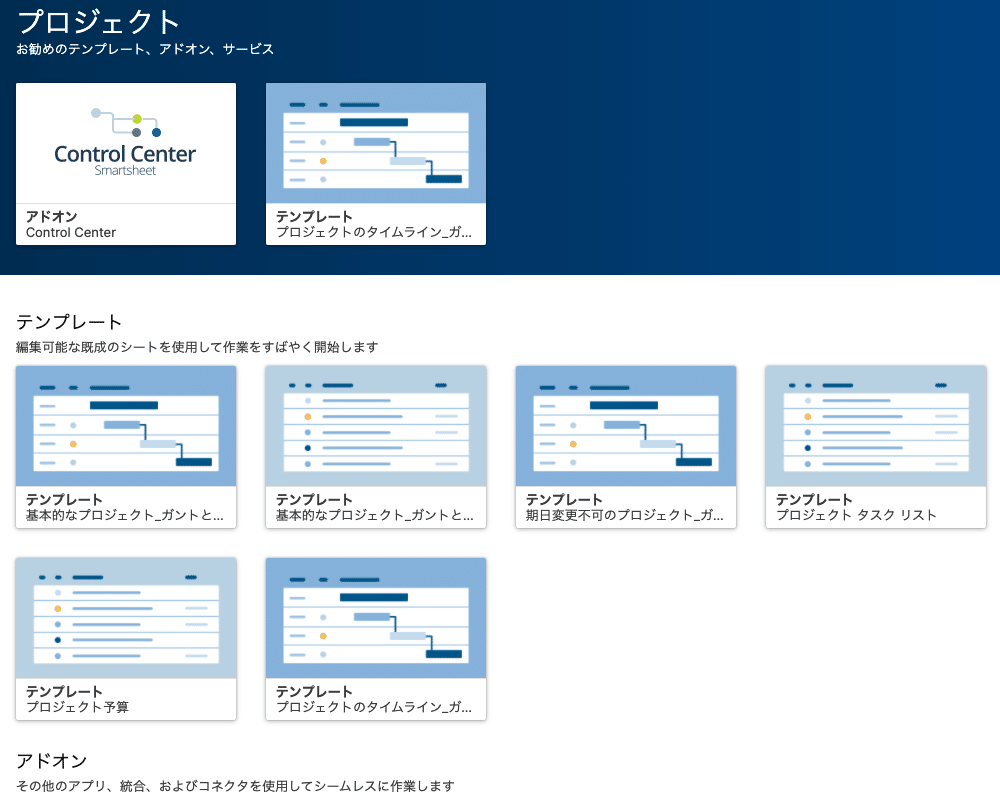Click the アドオン label under Control Center
Image resolution: width=1000 pixels, height=800 pixels.
[42, 217]
